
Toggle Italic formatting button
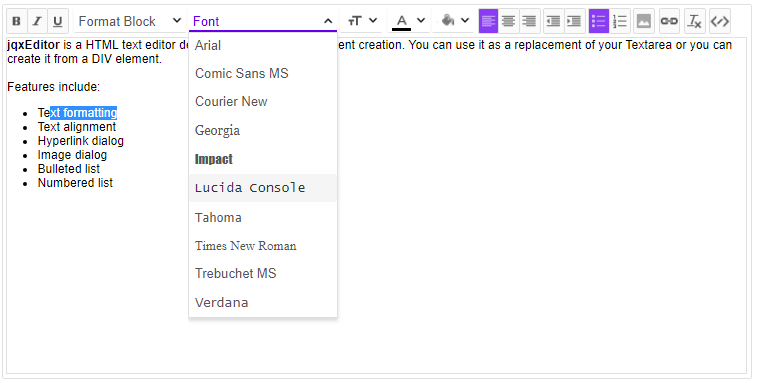point(37,21)
